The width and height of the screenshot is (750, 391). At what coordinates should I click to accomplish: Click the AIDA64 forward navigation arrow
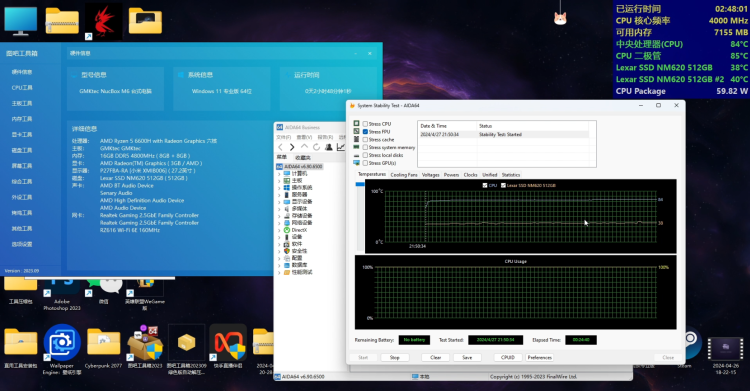click(292, 147)
